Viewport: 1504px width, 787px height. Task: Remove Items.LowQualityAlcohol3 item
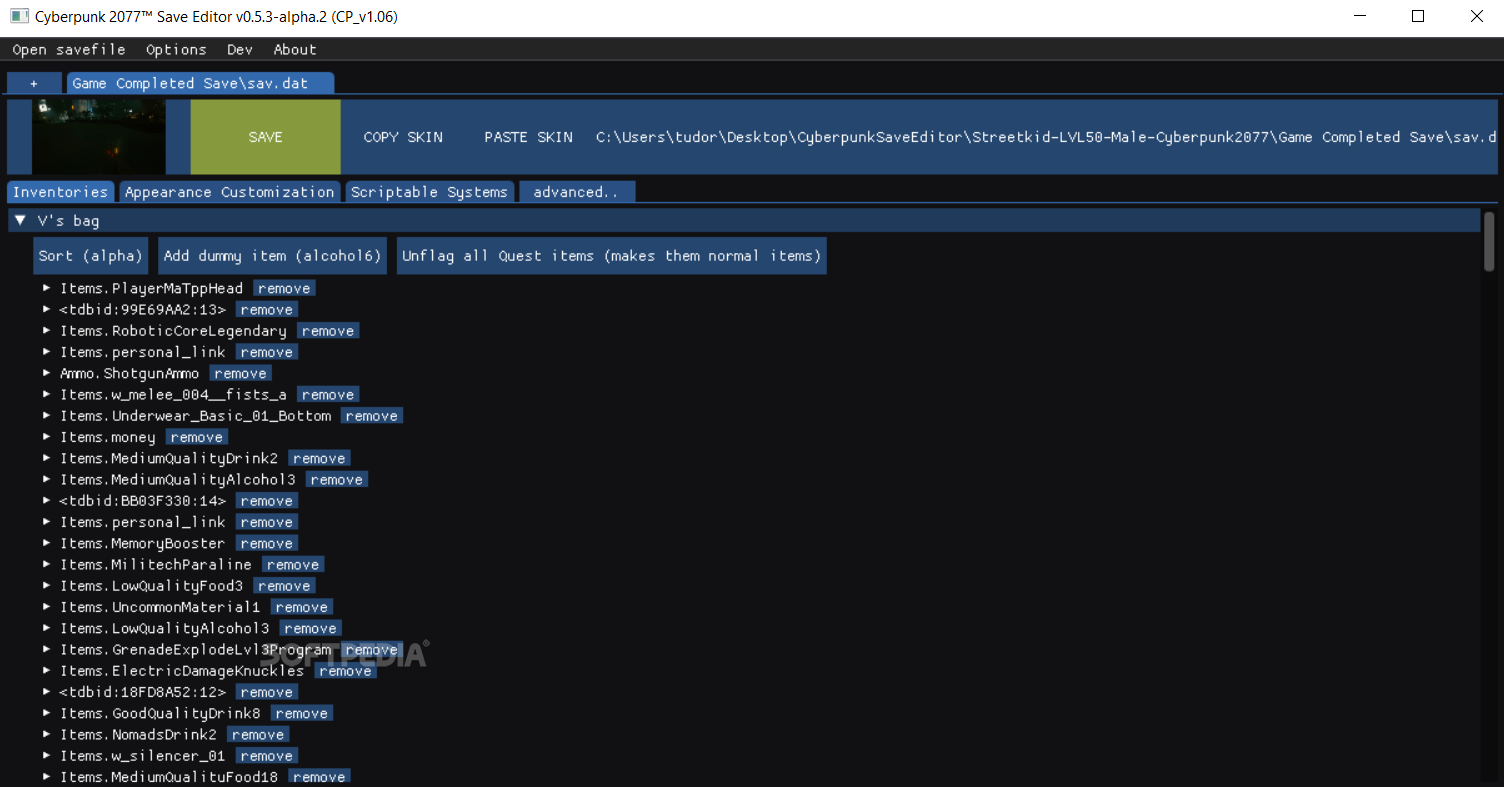tap(310, 628)
